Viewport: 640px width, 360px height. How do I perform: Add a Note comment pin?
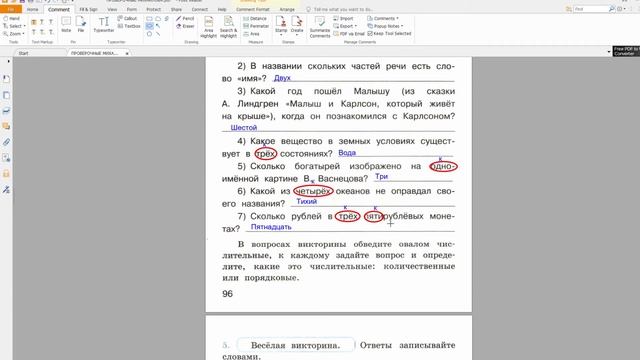click(66, 24)
